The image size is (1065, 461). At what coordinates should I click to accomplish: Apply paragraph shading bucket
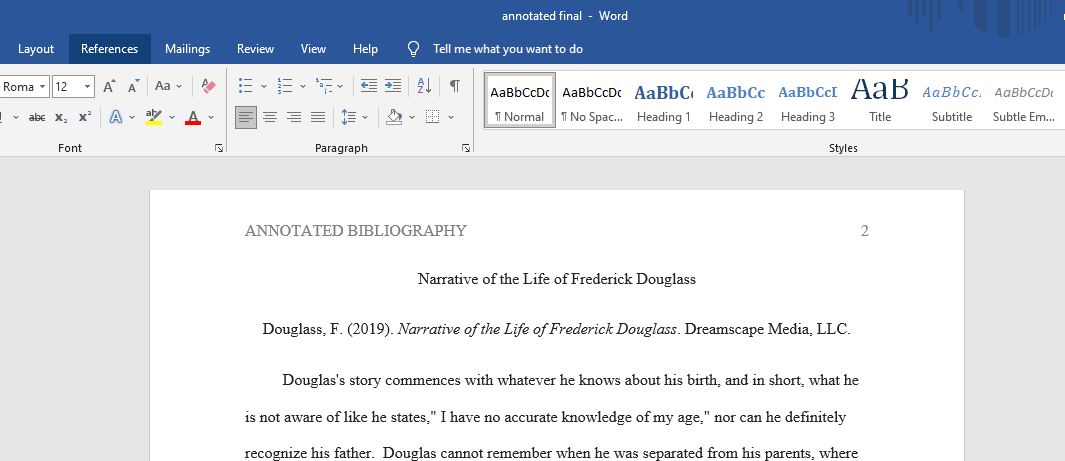click(394, 117)
